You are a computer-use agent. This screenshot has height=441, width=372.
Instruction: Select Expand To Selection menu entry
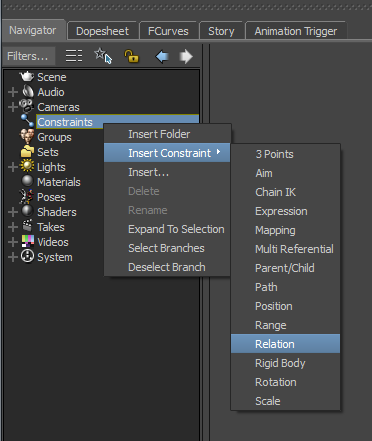(167, 229)
